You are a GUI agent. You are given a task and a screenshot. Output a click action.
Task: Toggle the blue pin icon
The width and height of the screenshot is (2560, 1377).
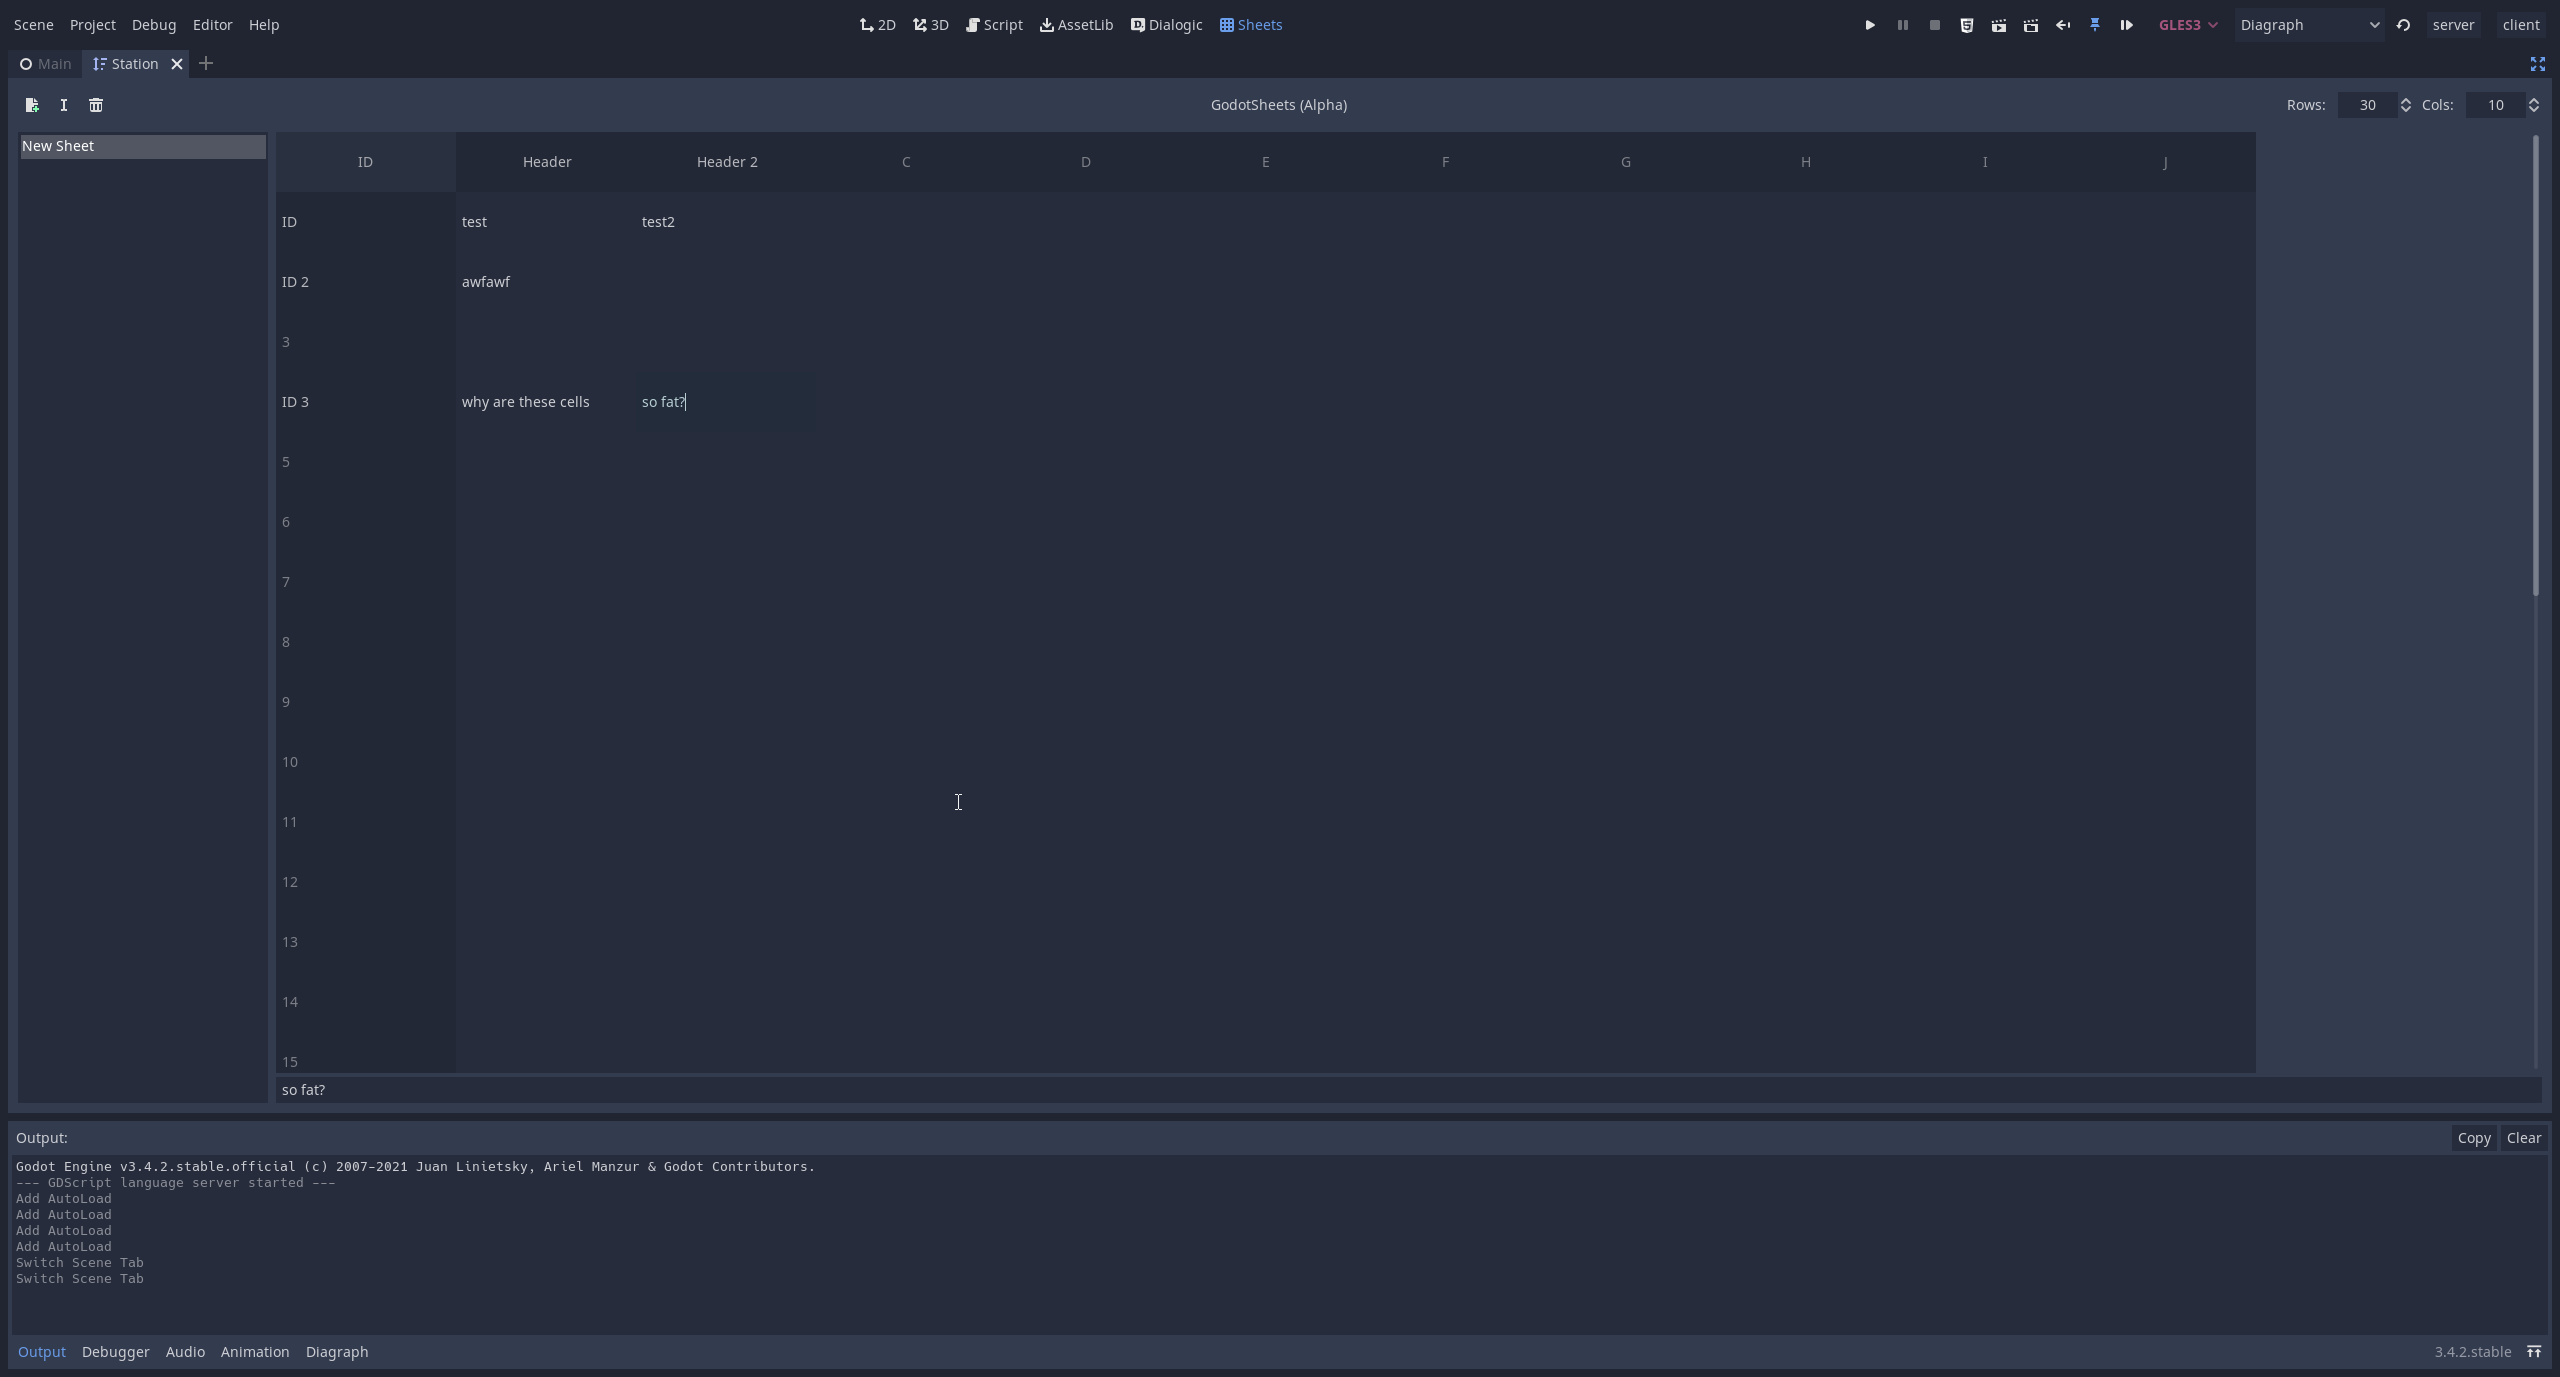coord(2094,25)
